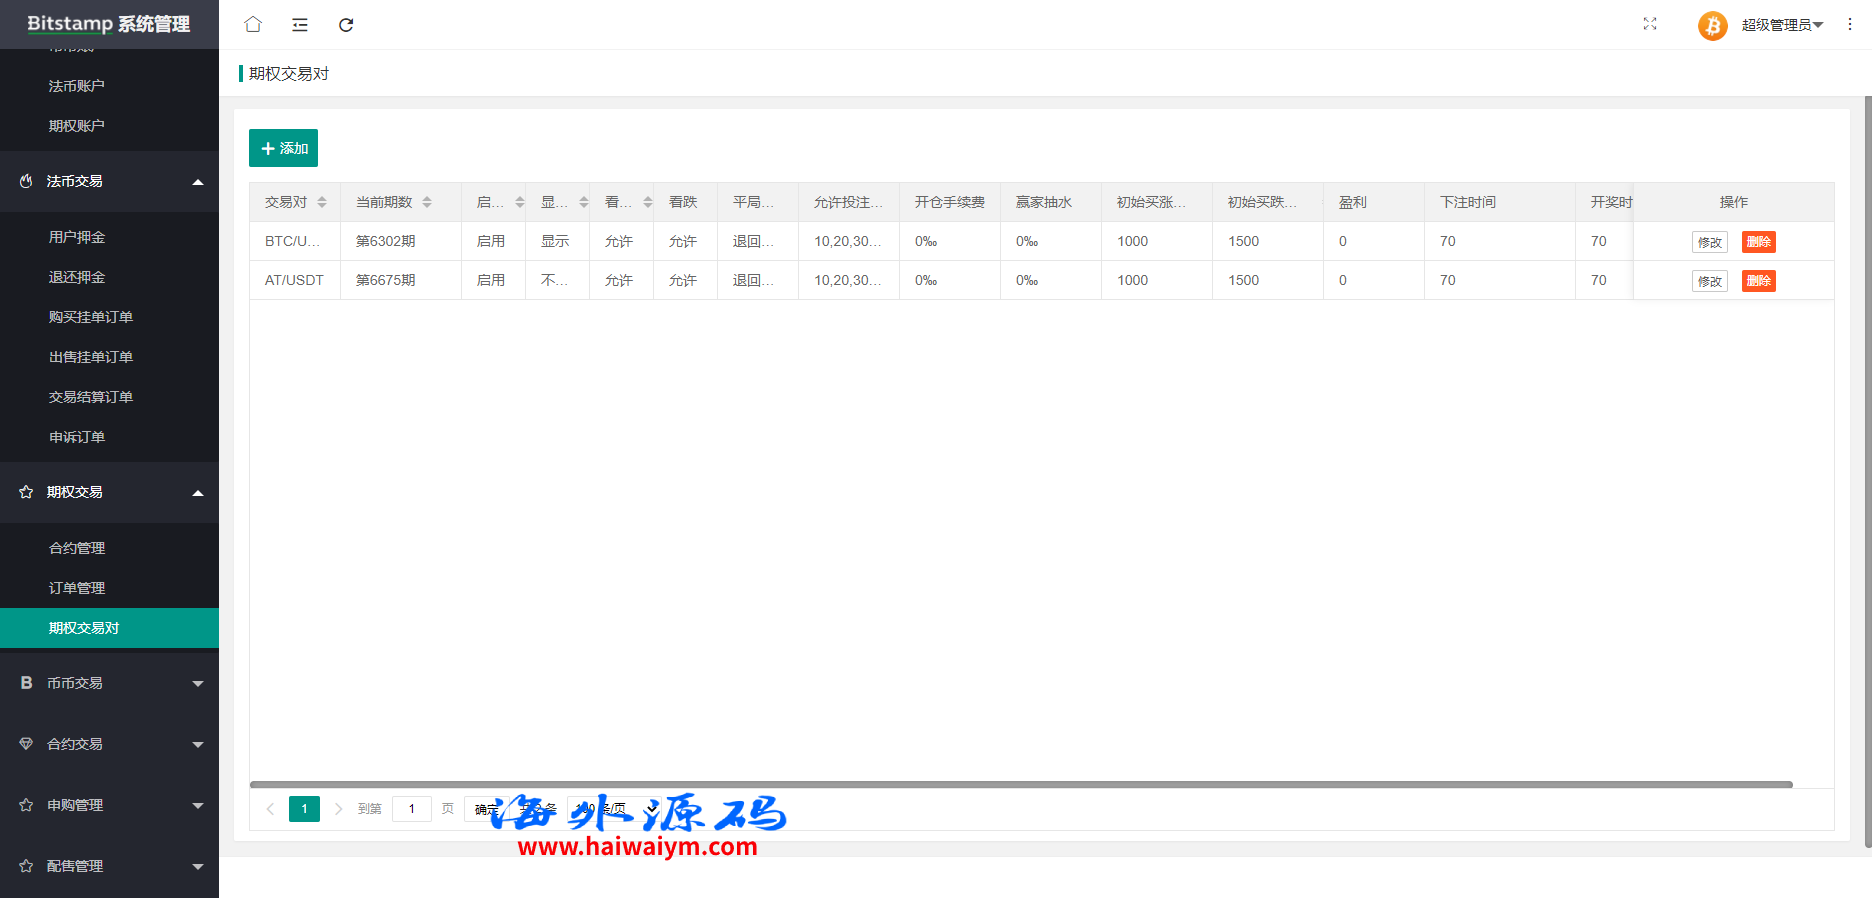Click 修改 for the BTC/USDT row
This screenshot has width=1872, height=898.
[1709, 242]
